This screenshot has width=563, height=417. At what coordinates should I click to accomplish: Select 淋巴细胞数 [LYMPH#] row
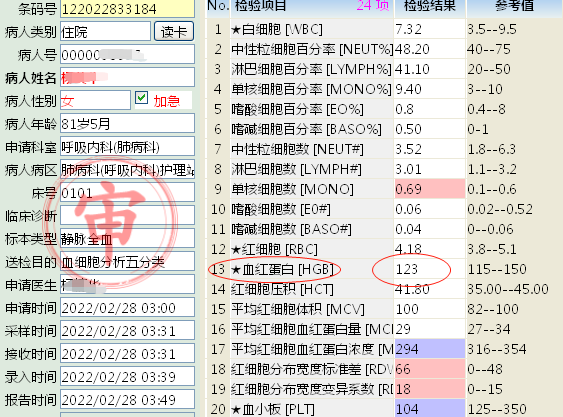pos(384,169)
